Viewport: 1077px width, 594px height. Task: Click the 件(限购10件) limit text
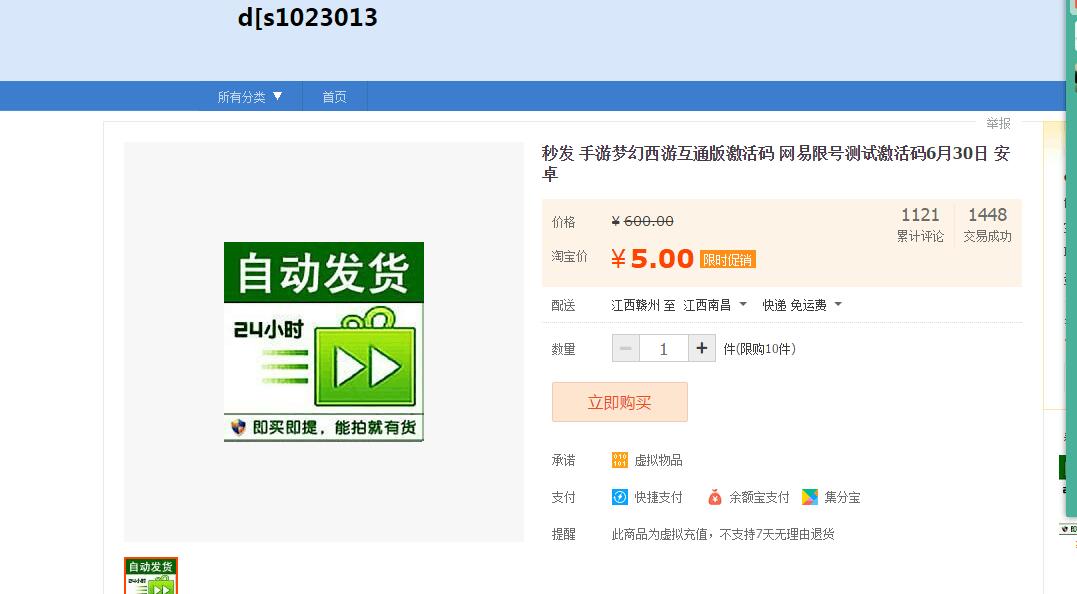tap(760, 349)
